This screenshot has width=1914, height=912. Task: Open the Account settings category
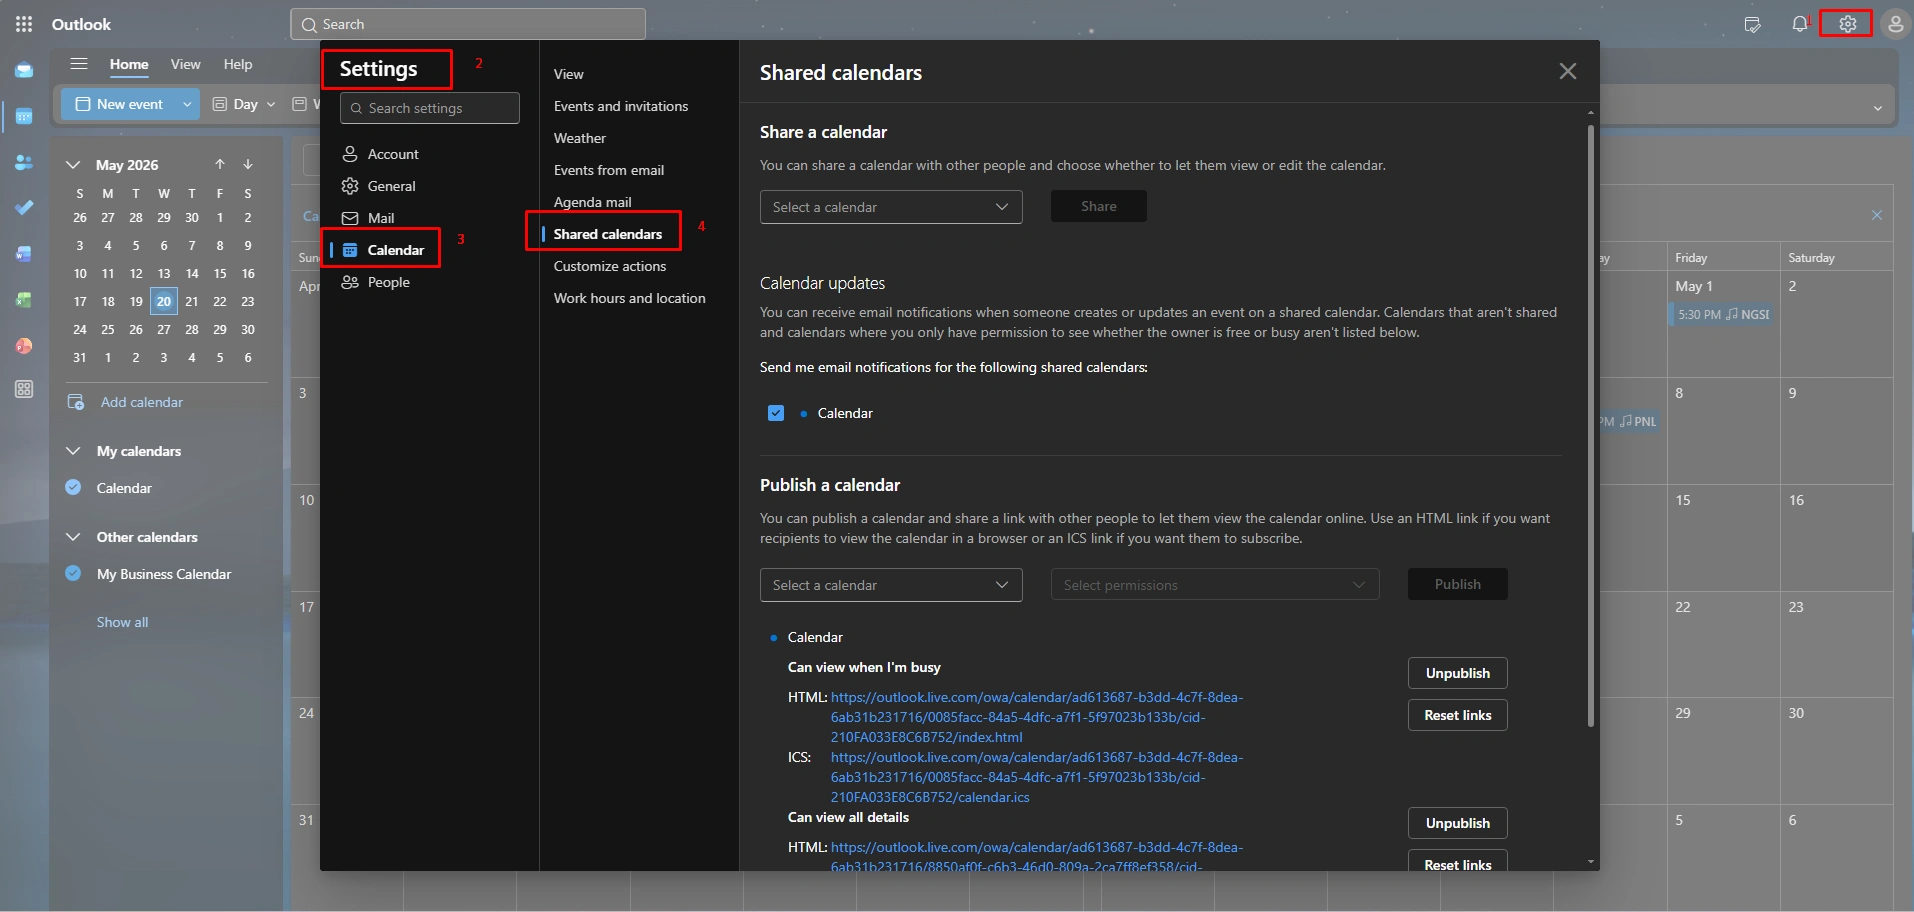click(x=429, y=154)
